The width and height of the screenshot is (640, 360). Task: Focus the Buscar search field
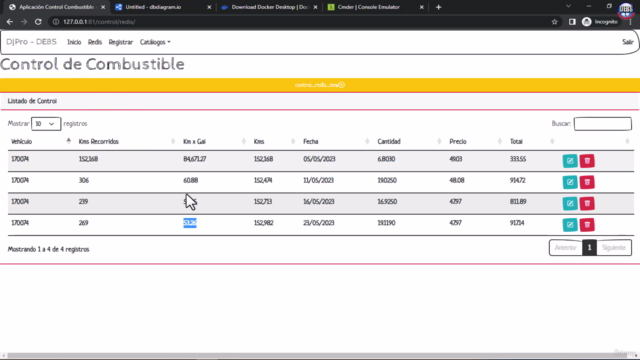coord(602,124)
